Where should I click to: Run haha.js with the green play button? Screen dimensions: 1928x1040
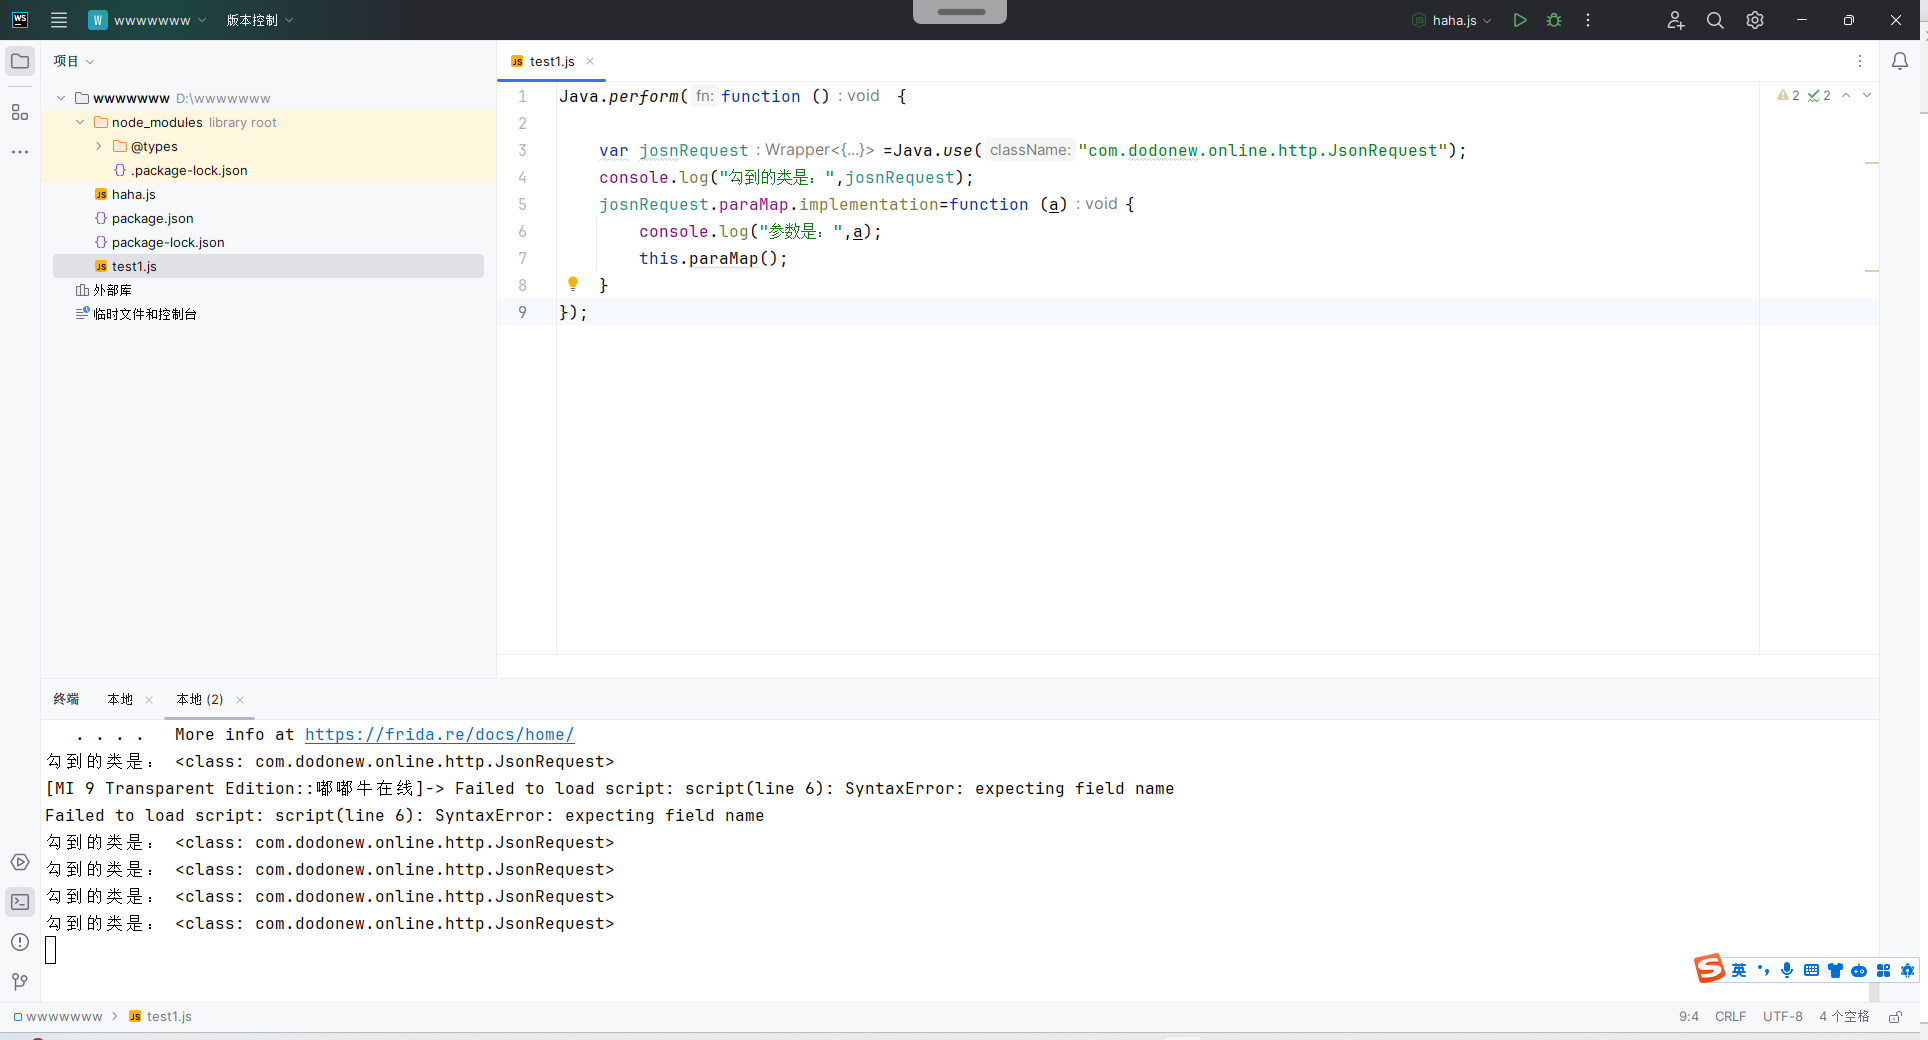pyautogui.click(x=1520, y=20)
